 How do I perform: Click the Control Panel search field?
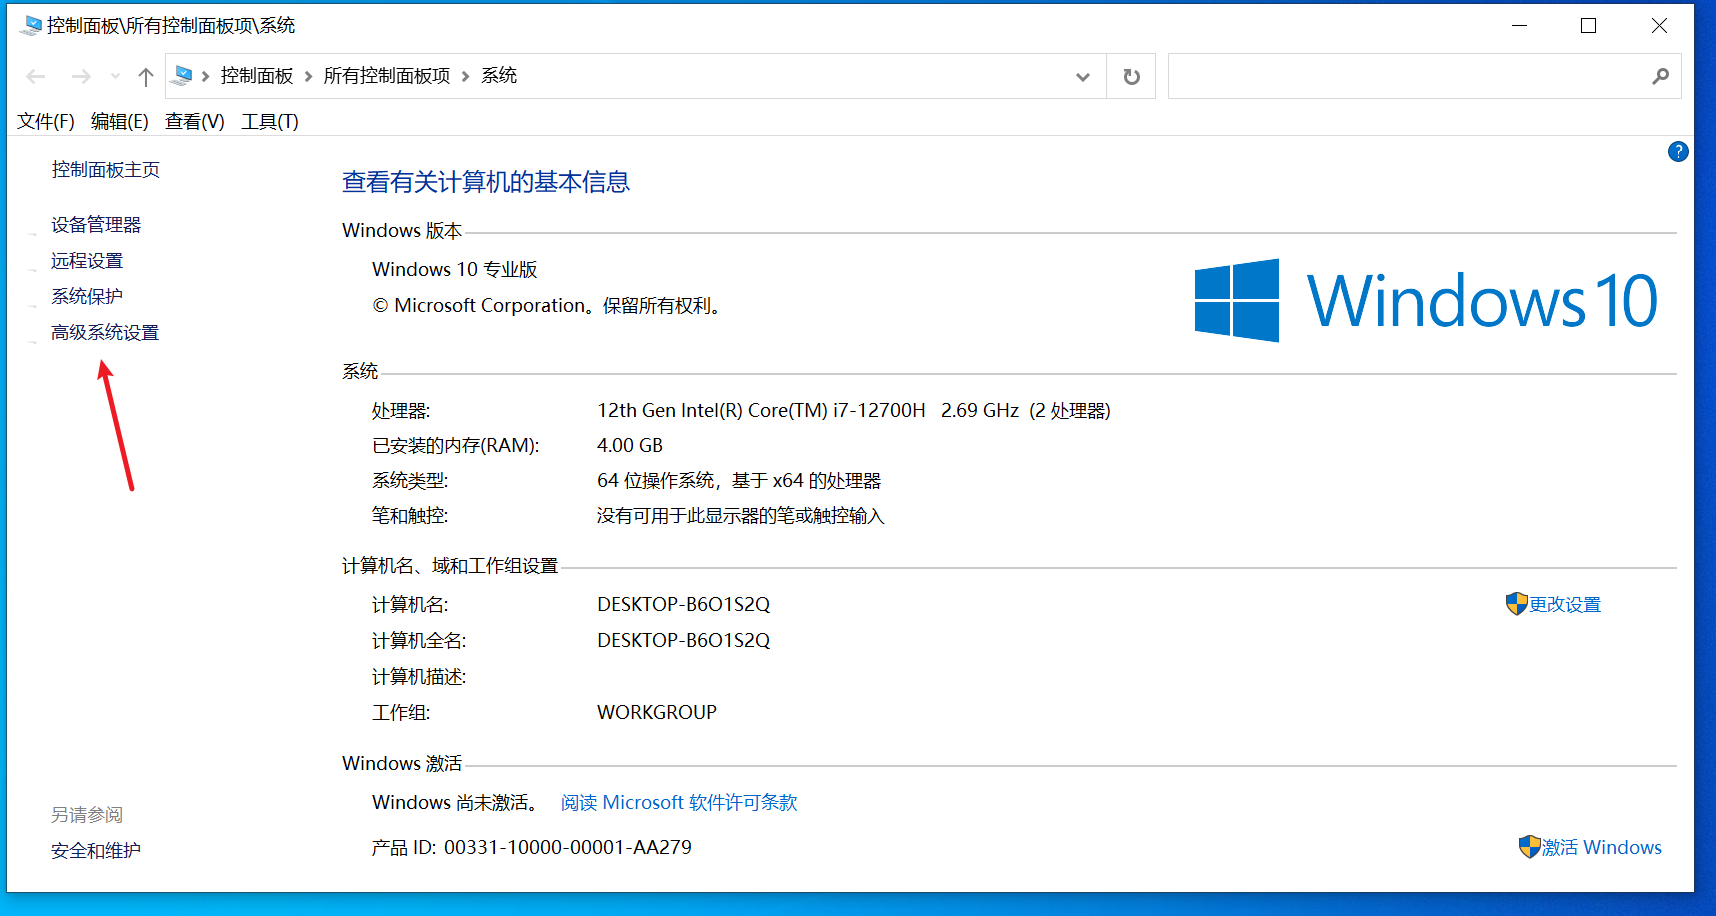tap(1405, 77)
